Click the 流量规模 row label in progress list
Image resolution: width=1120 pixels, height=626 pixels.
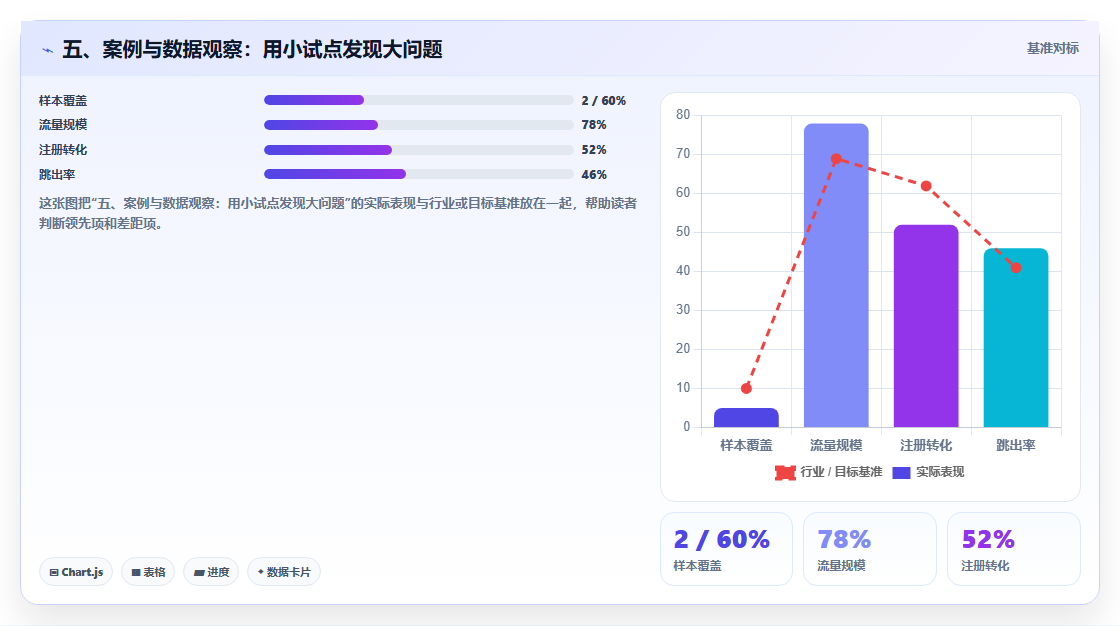[x=63, y=125]
